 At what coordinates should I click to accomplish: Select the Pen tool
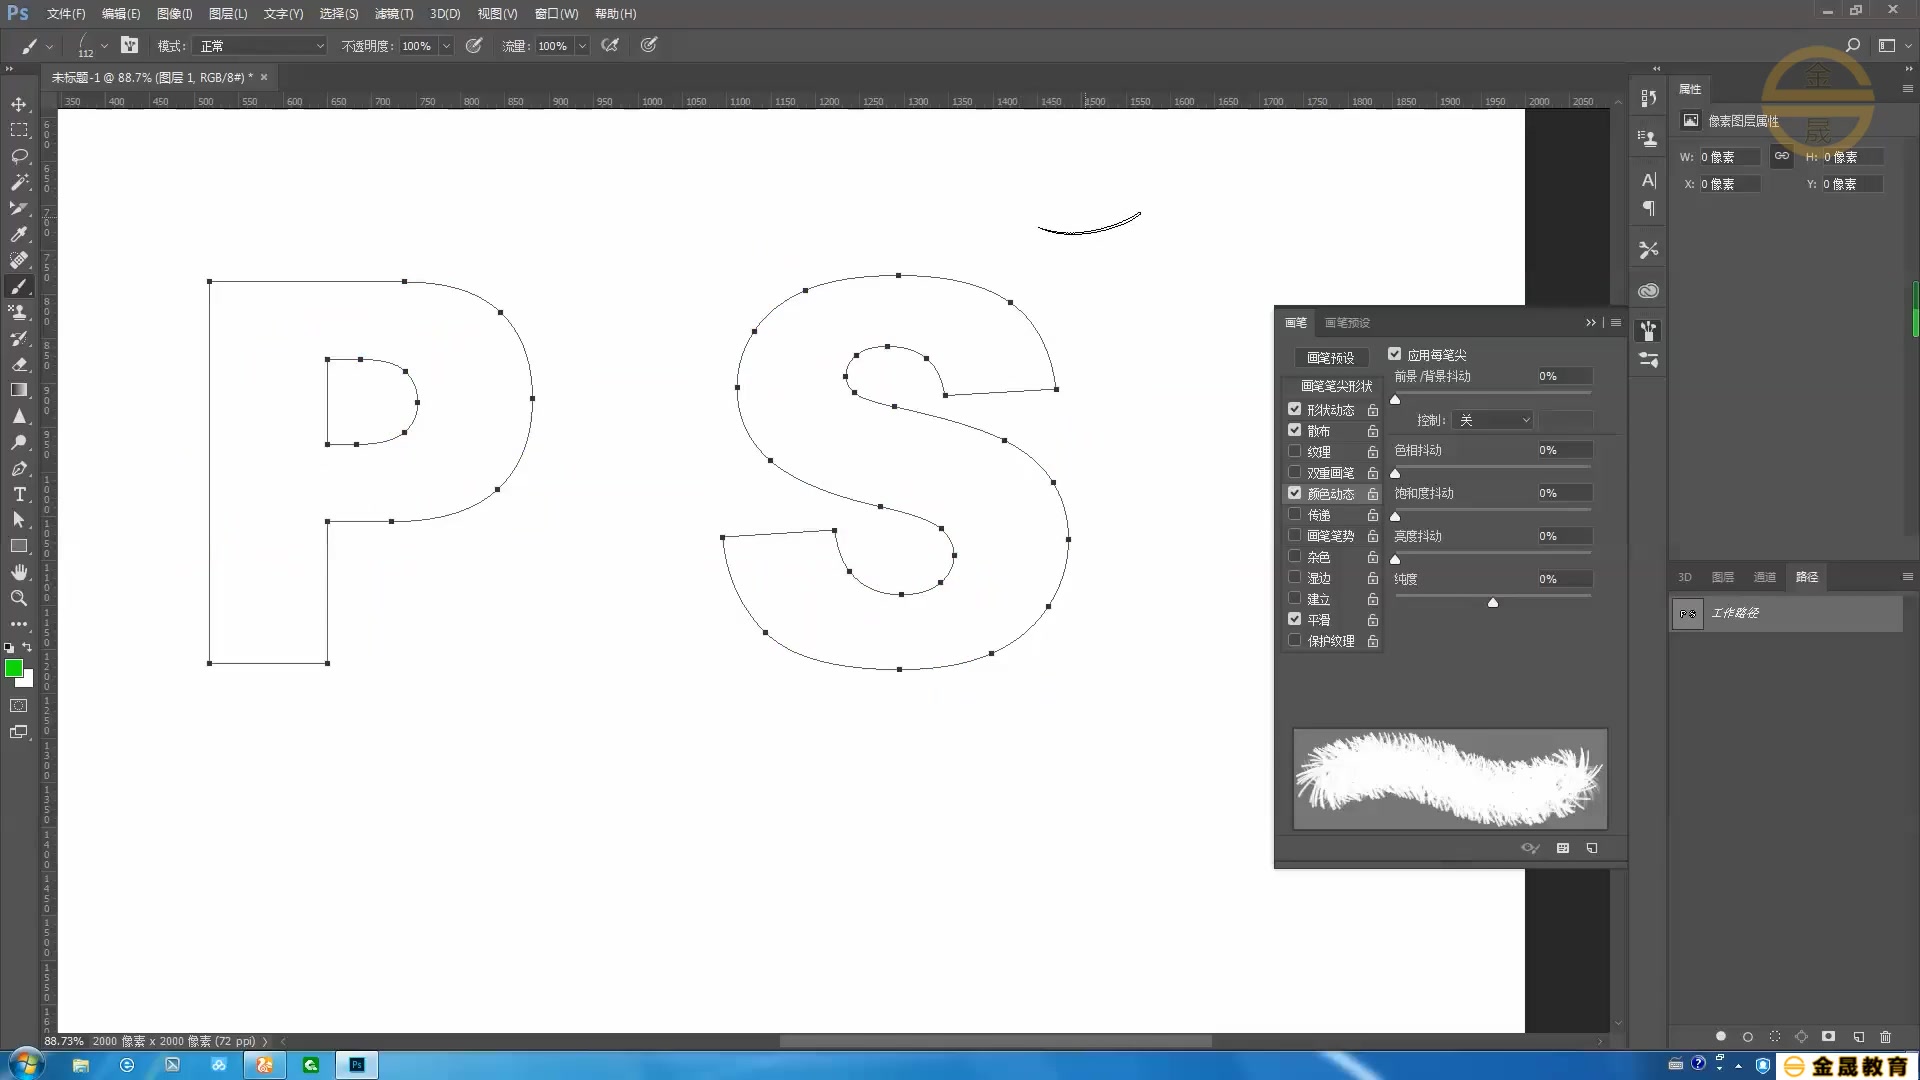click(x=19, y=468)
